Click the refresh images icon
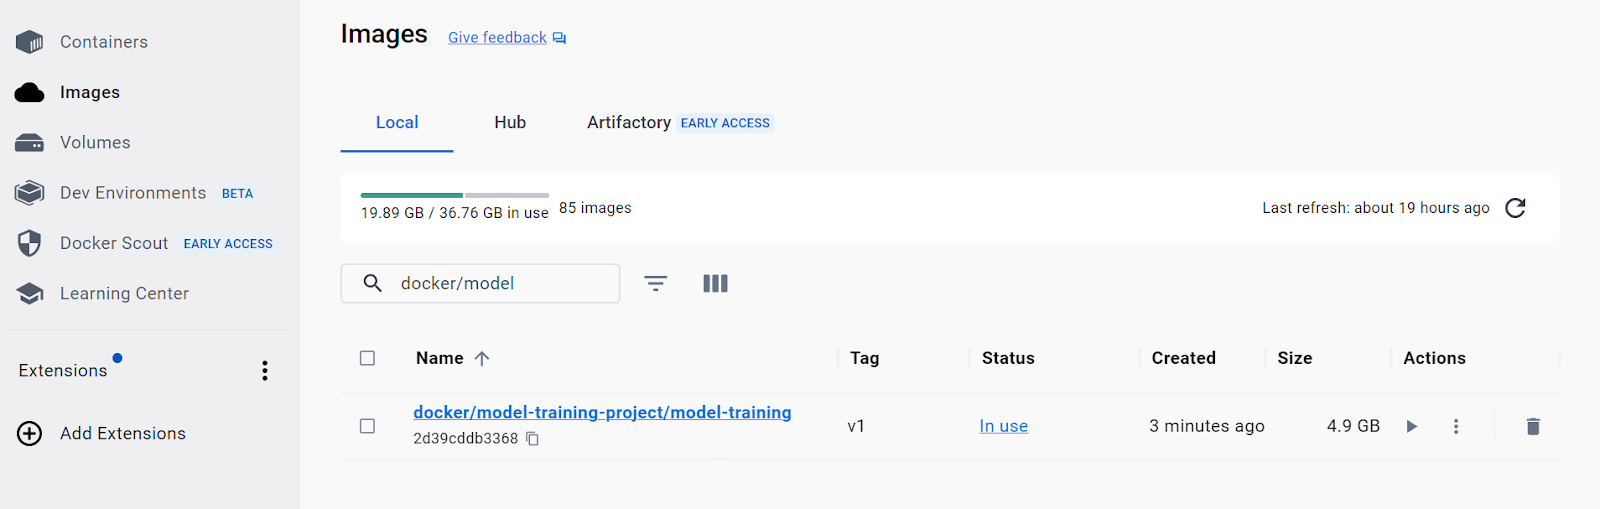Screen dimensions: 1600x509 [x=1515, y=208]
